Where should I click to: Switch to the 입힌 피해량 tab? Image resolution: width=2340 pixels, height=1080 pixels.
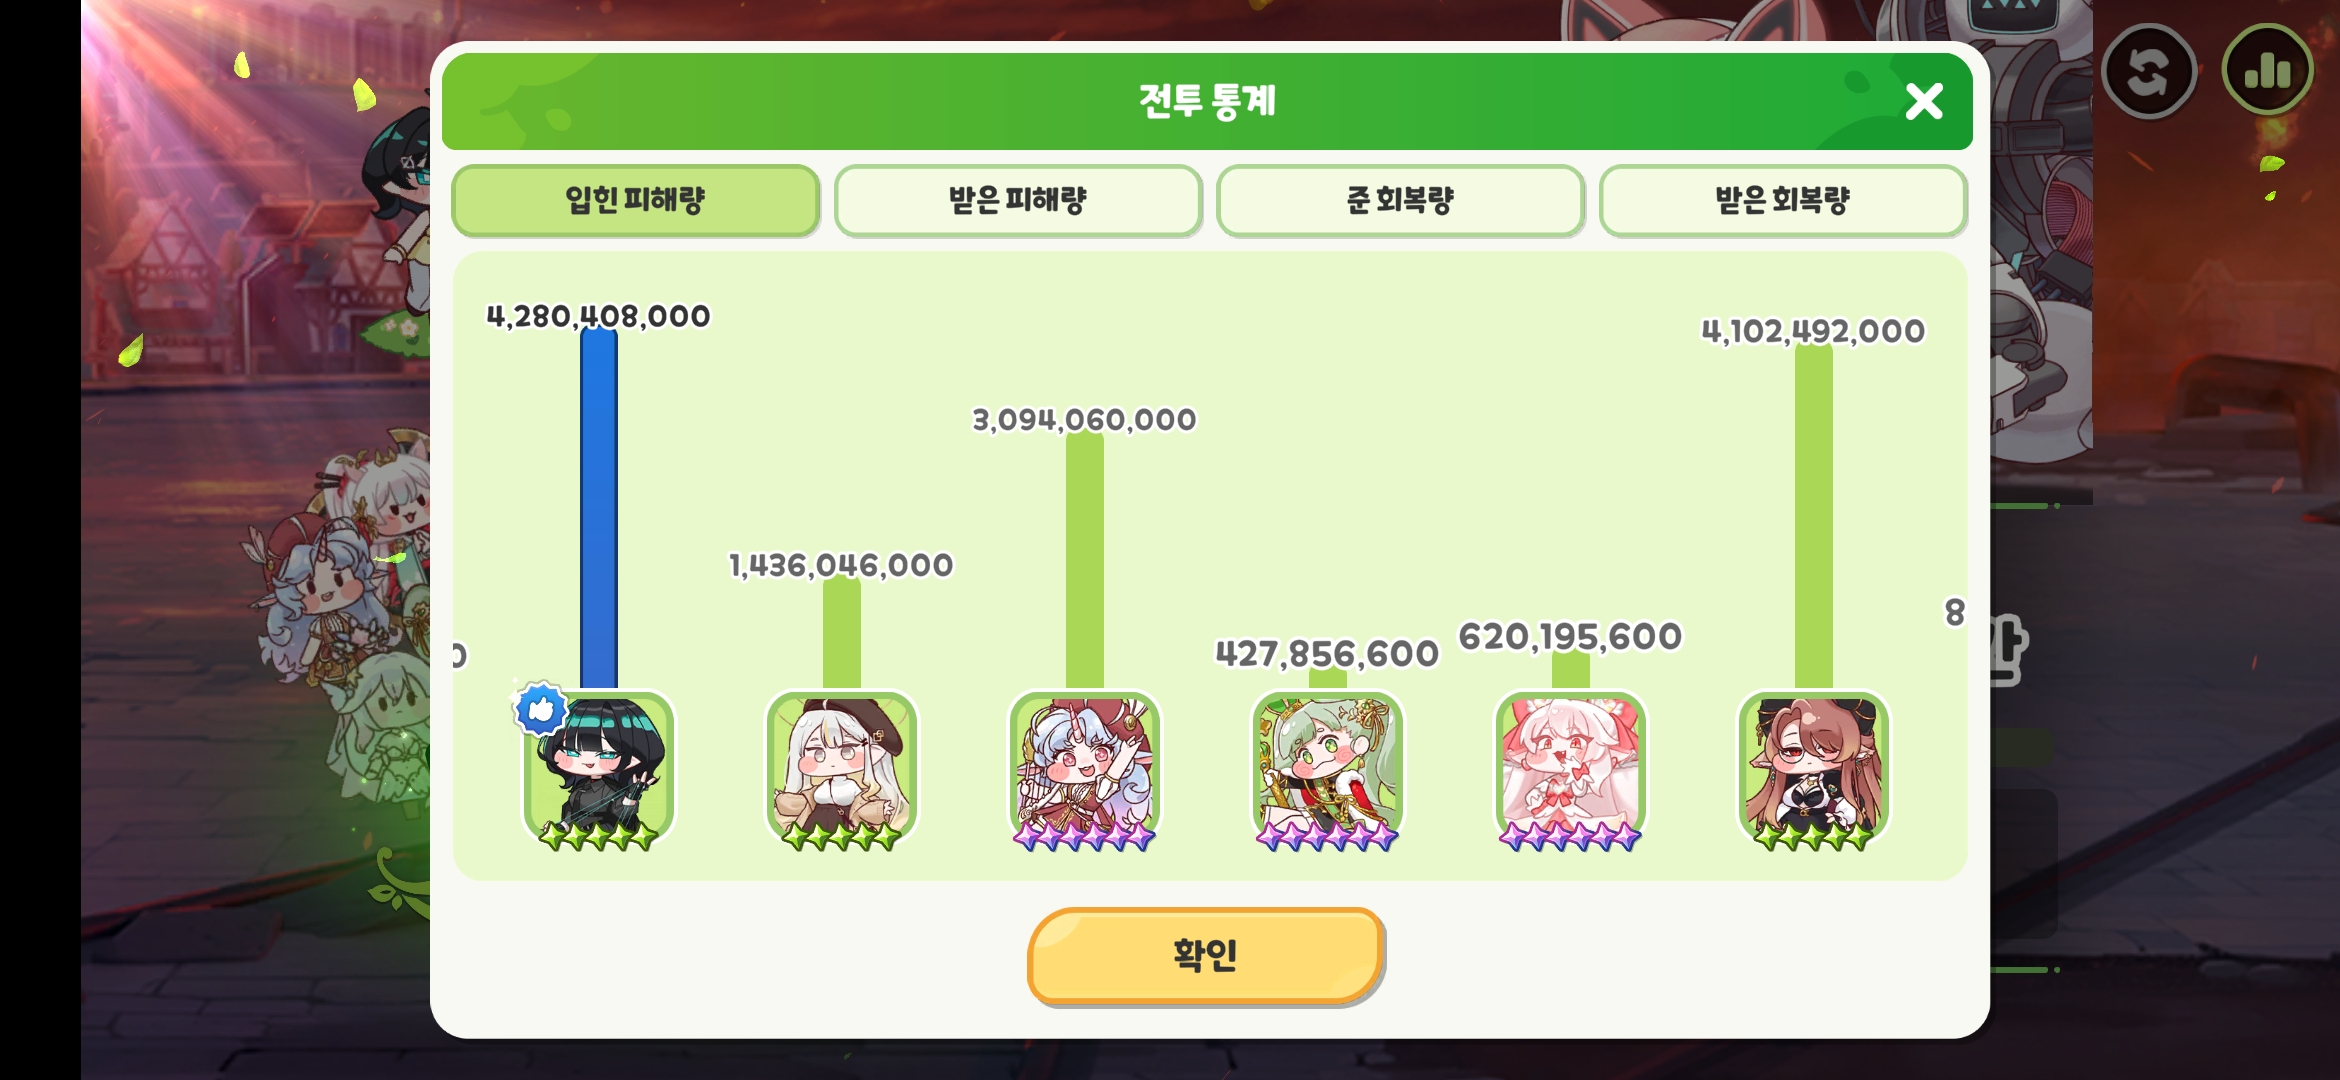[x=636, y=200]
